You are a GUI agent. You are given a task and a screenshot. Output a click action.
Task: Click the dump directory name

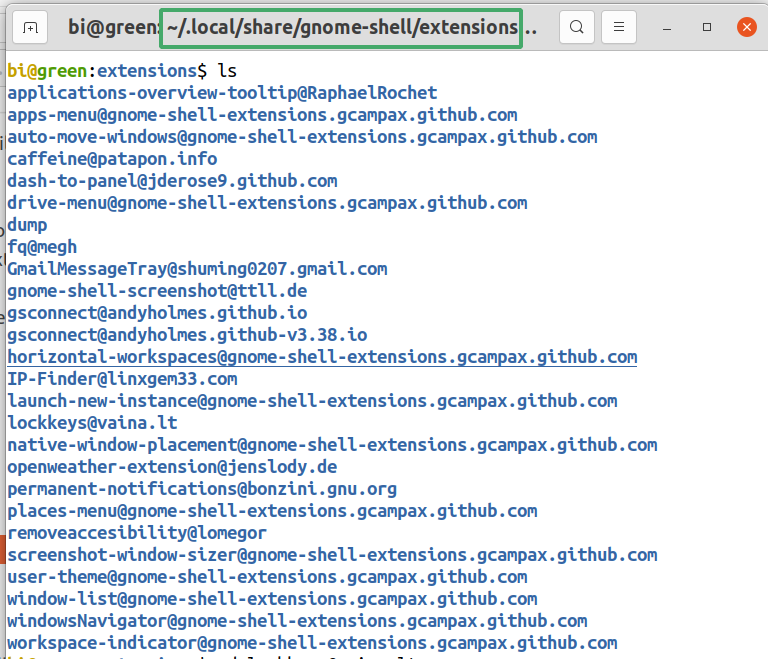coord(27,225)
